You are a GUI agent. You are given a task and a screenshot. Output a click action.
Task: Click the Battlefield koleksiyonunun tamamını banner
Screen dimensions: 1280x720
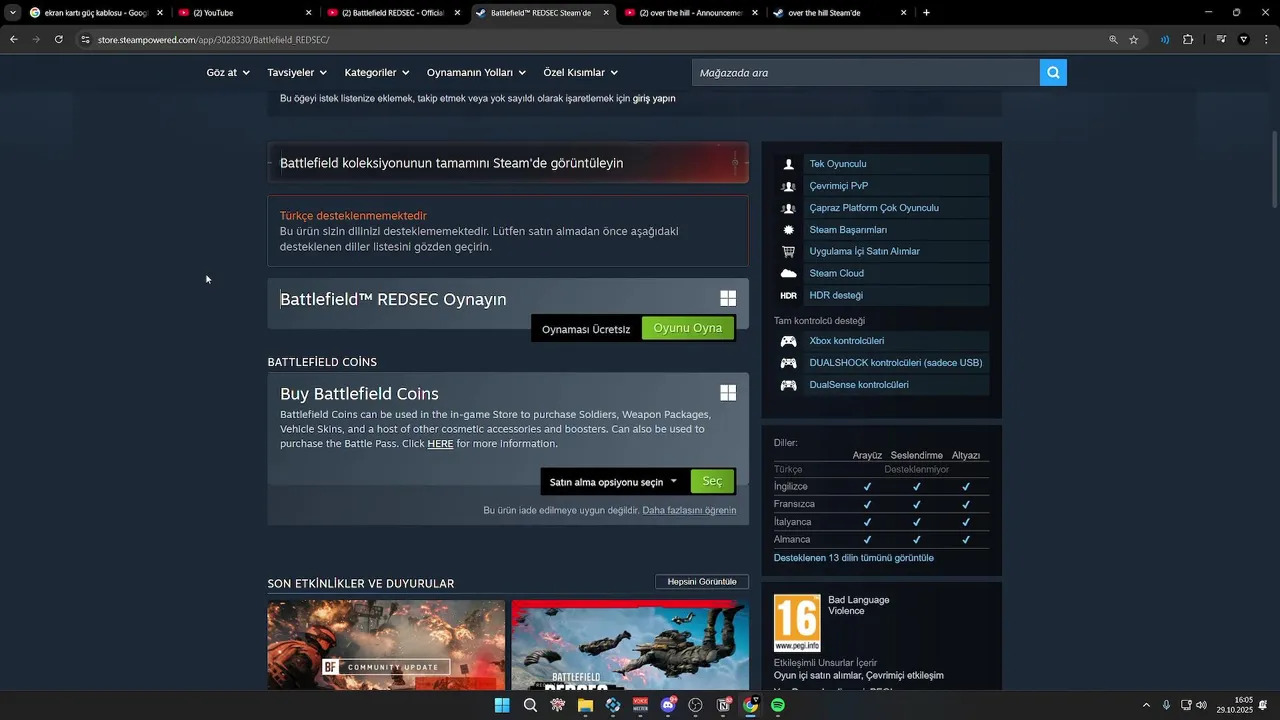(508, 163)
